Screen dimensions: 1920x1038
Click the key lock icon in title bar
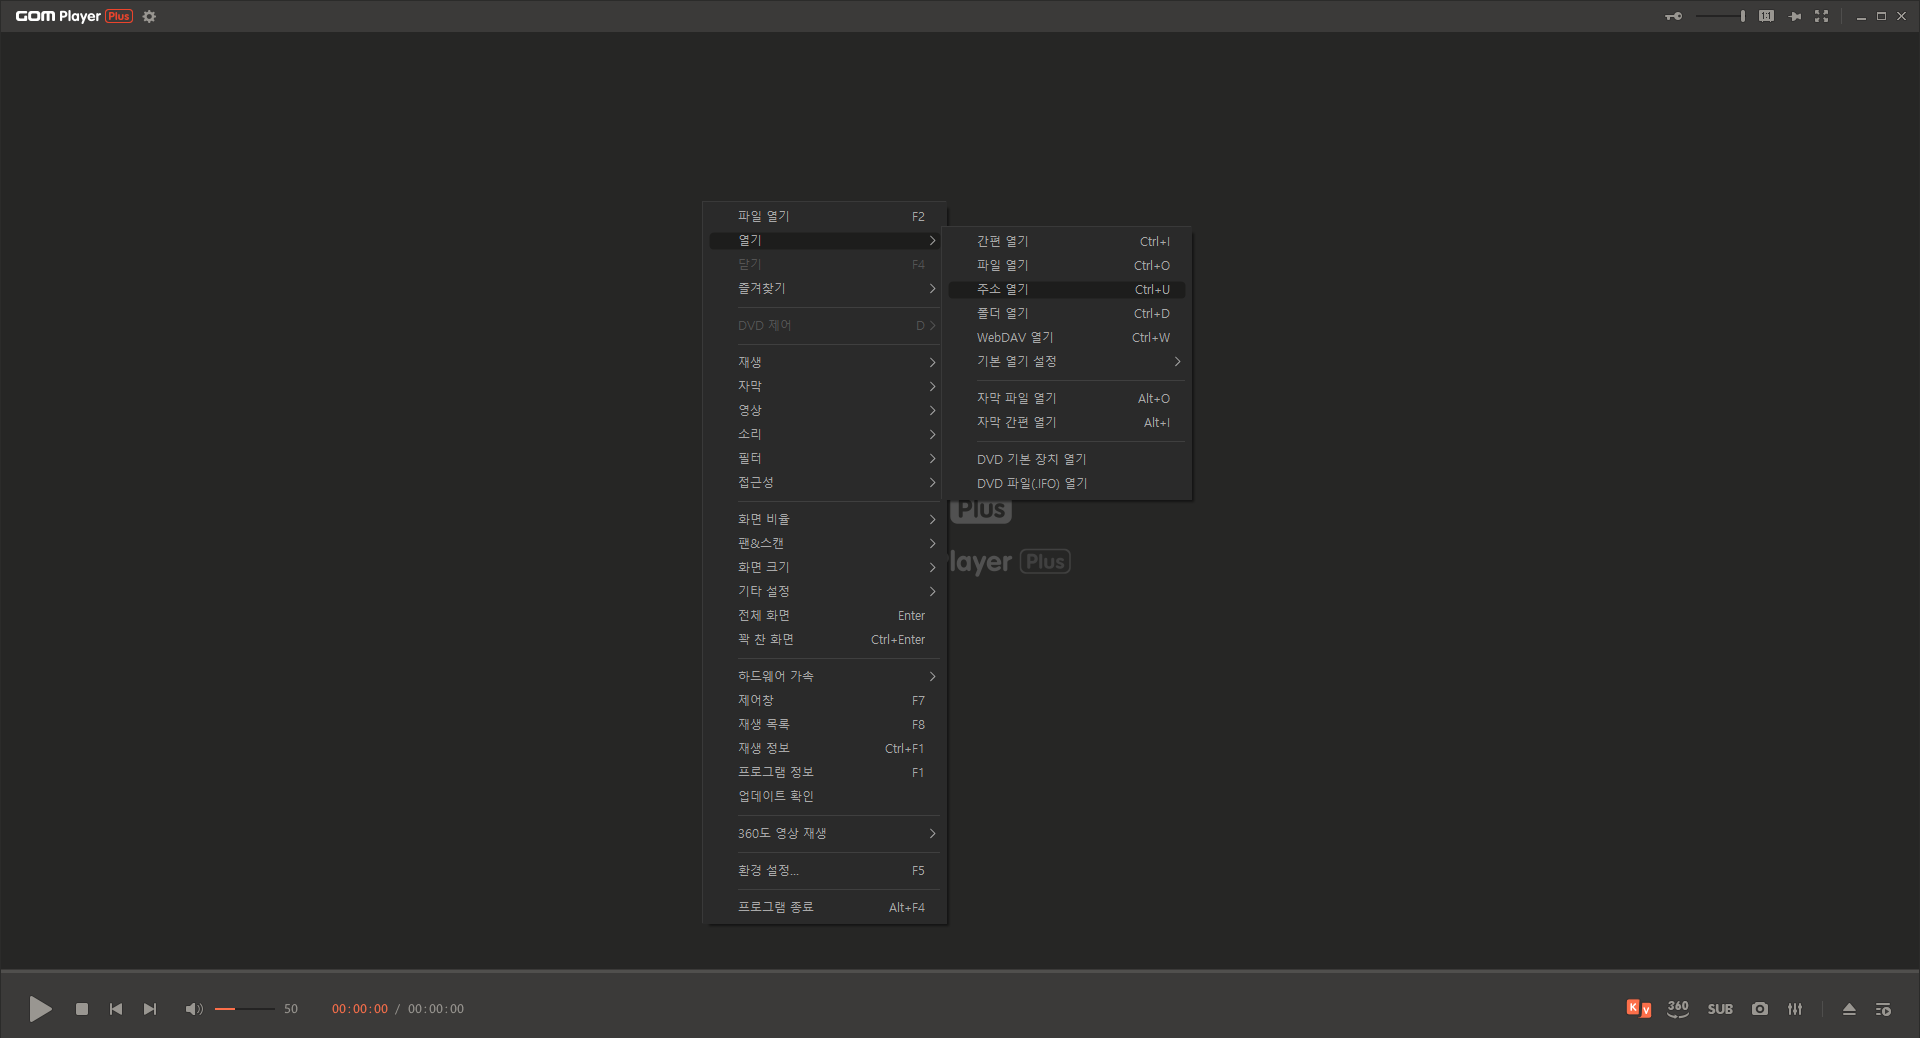[x=1673, y=16]
